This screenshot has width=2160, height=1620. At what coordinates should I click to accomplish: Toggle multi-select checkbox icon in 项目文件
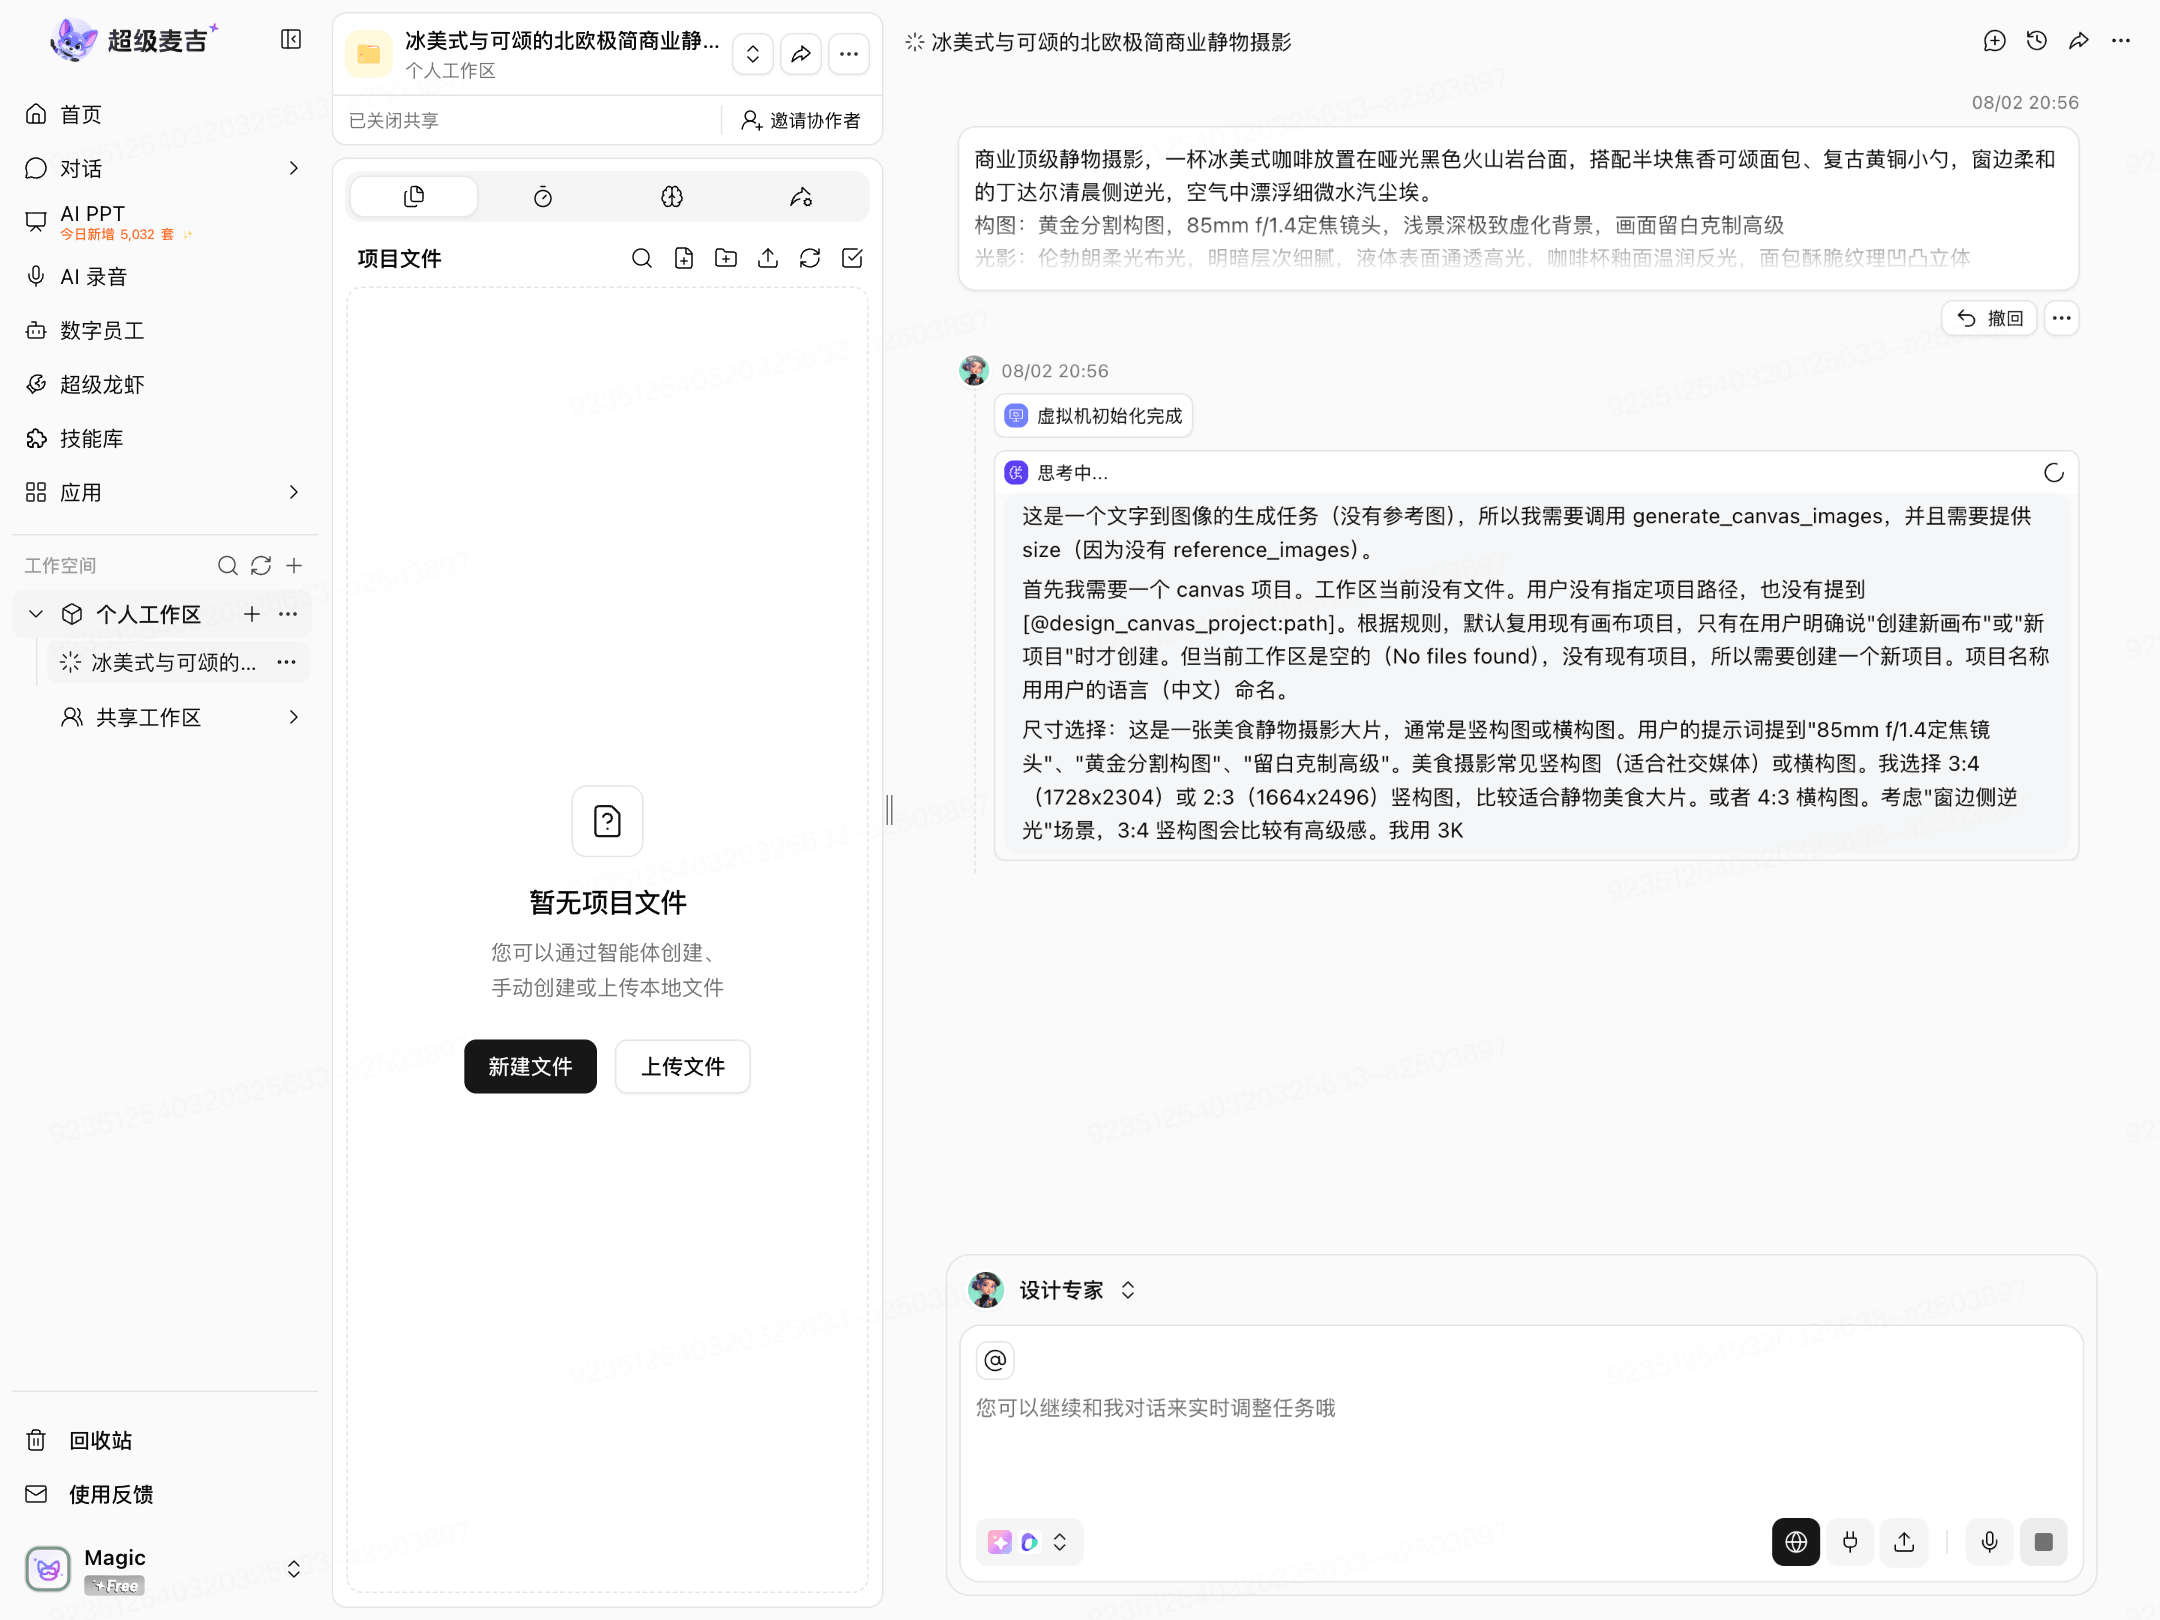tap(852, 259)
